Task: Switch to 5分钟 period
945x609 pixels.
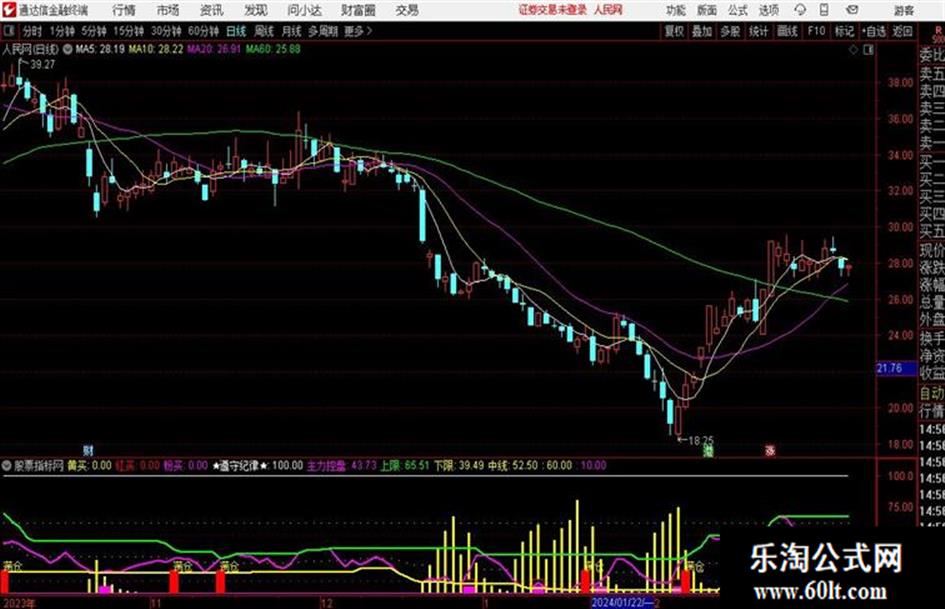Action: pyautogui.click(x=94, y=31)
